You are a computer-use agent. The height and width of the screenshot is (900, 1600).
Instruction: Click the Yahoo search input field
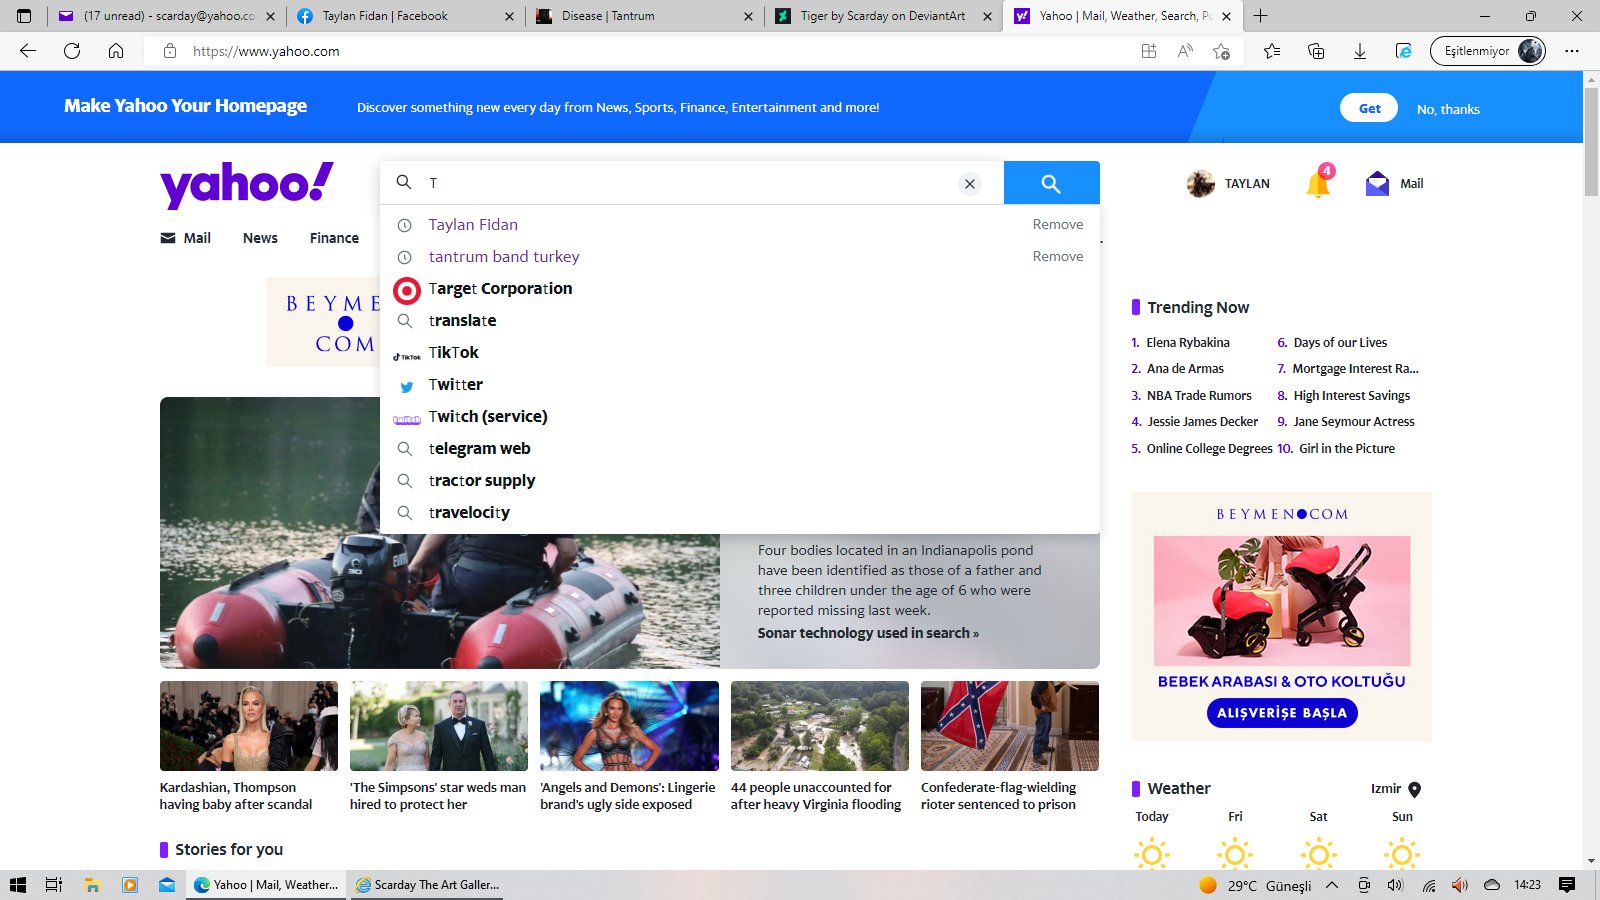click(690, 183)
